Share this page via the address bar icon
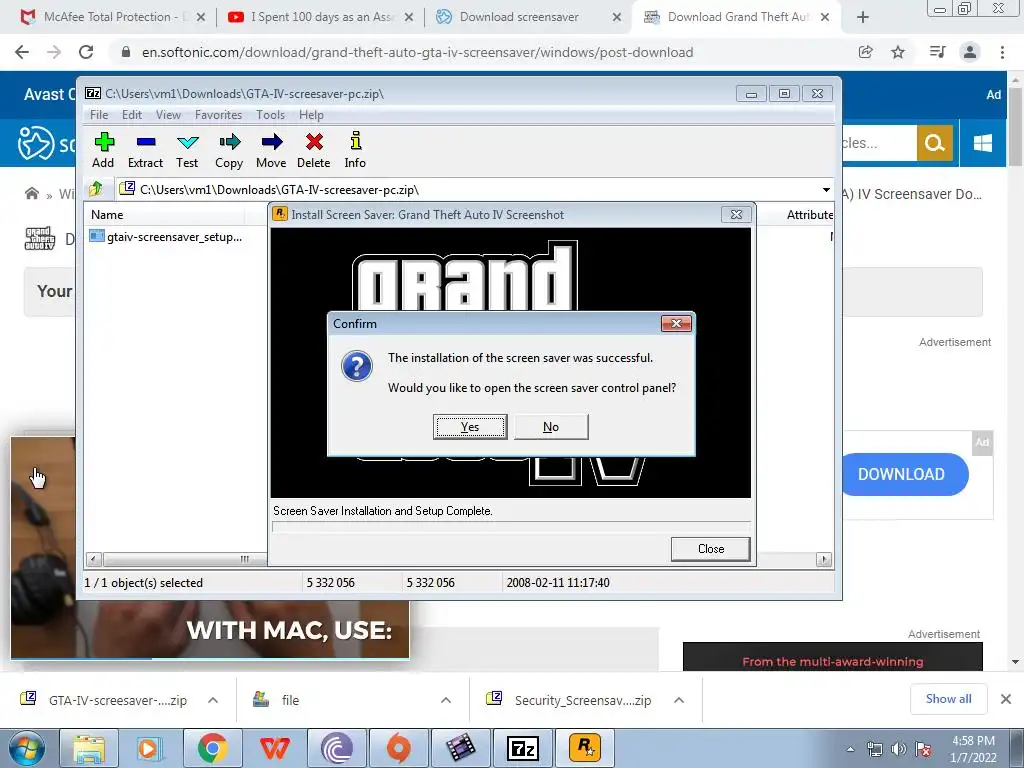Screen dimensions: 1024x768 pyautogui.click(x=866, y=52)
